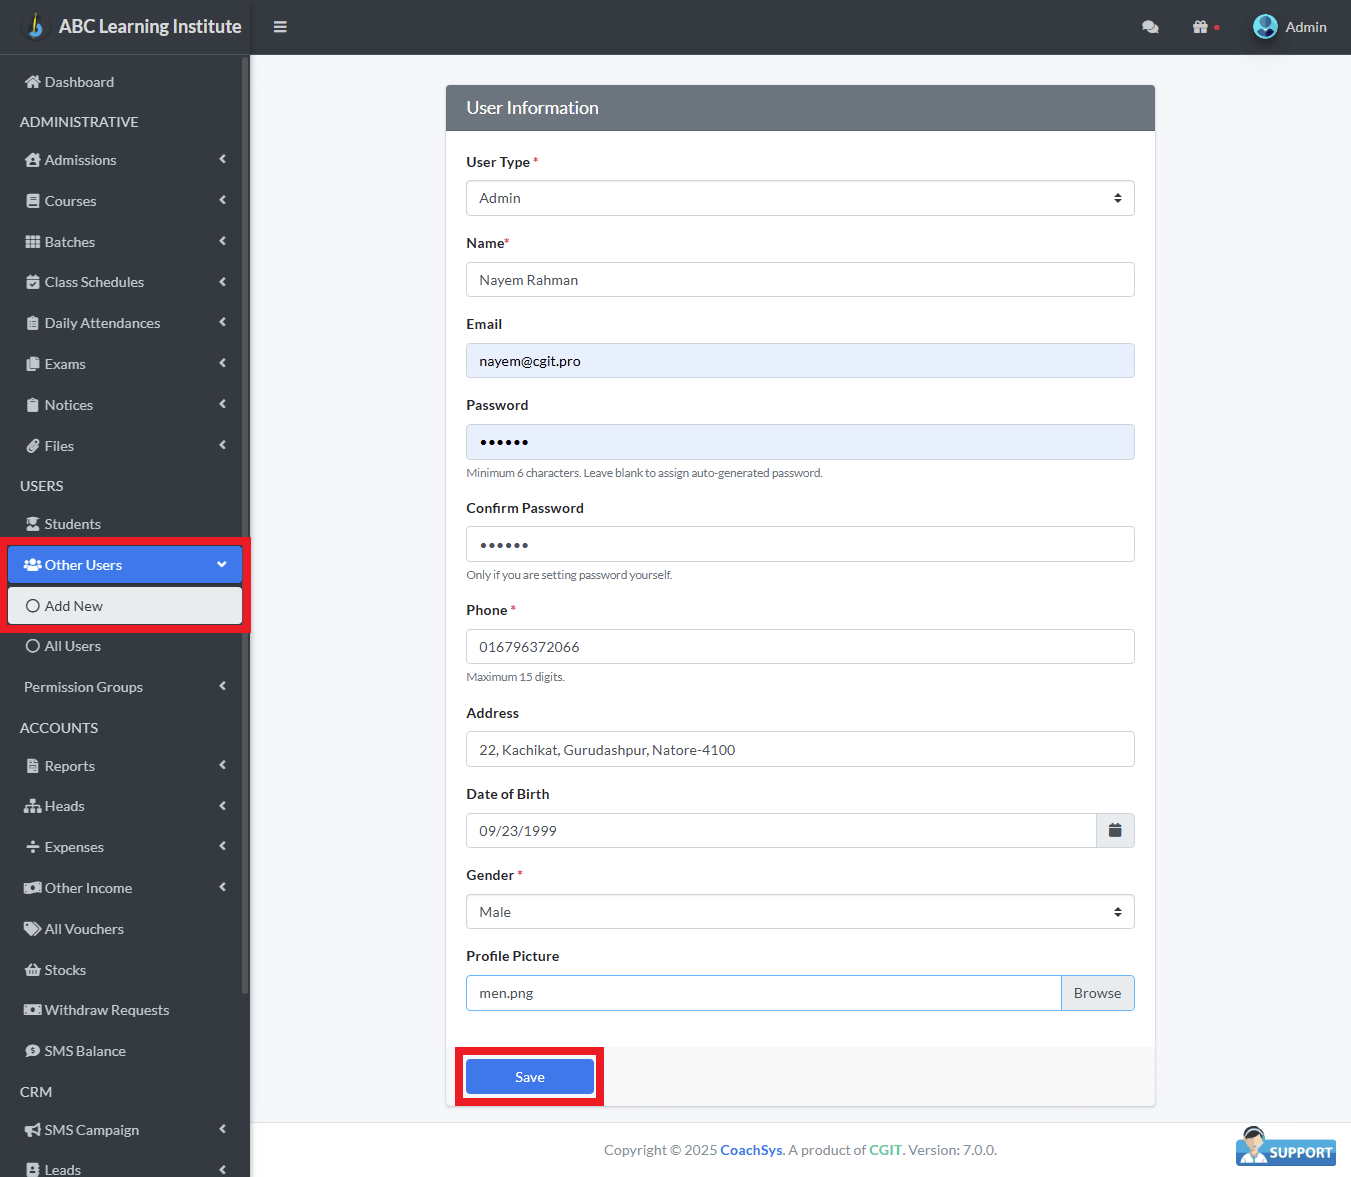1351x1177 pixels.
Task: Click the gift icon in top bar
Action: pyautogui.click(x=1200, y=27)
